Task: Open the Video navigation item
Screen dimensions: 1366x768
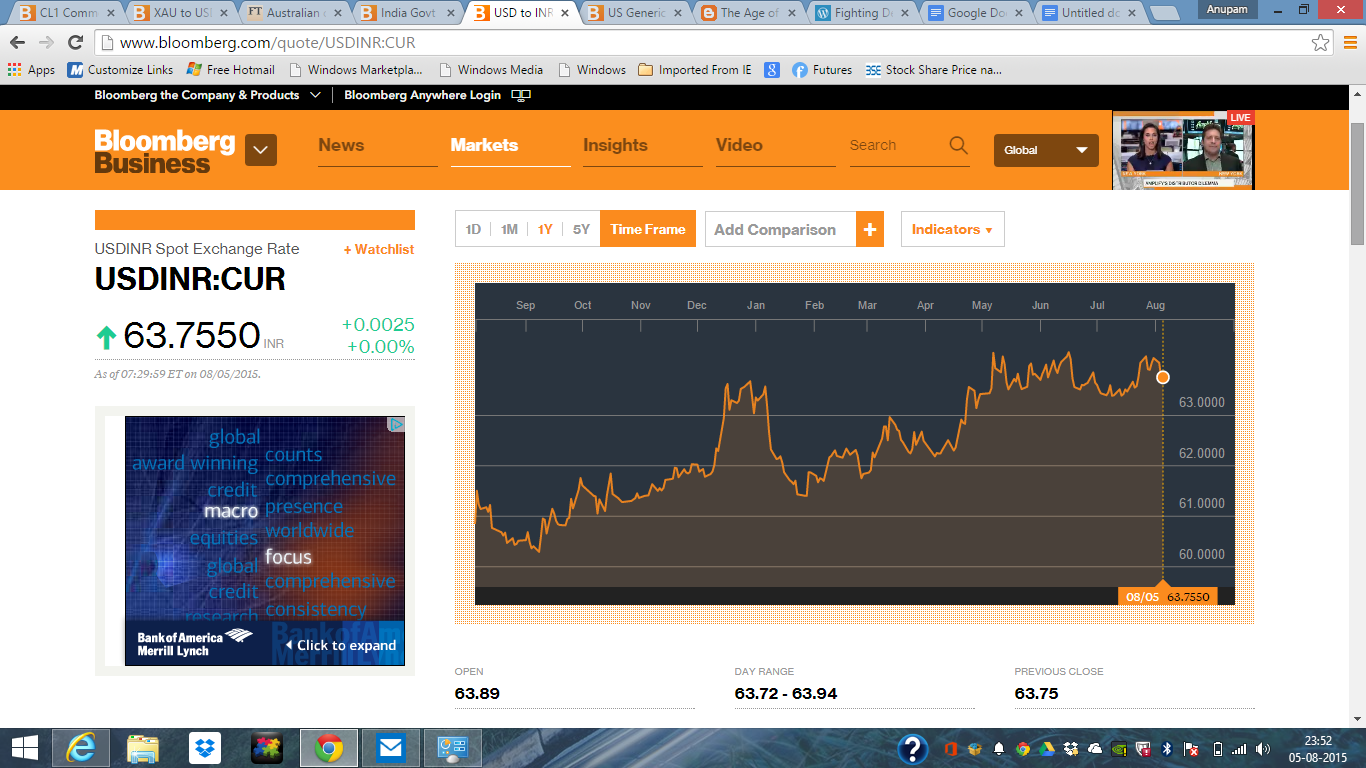Action: pos(739,145)
